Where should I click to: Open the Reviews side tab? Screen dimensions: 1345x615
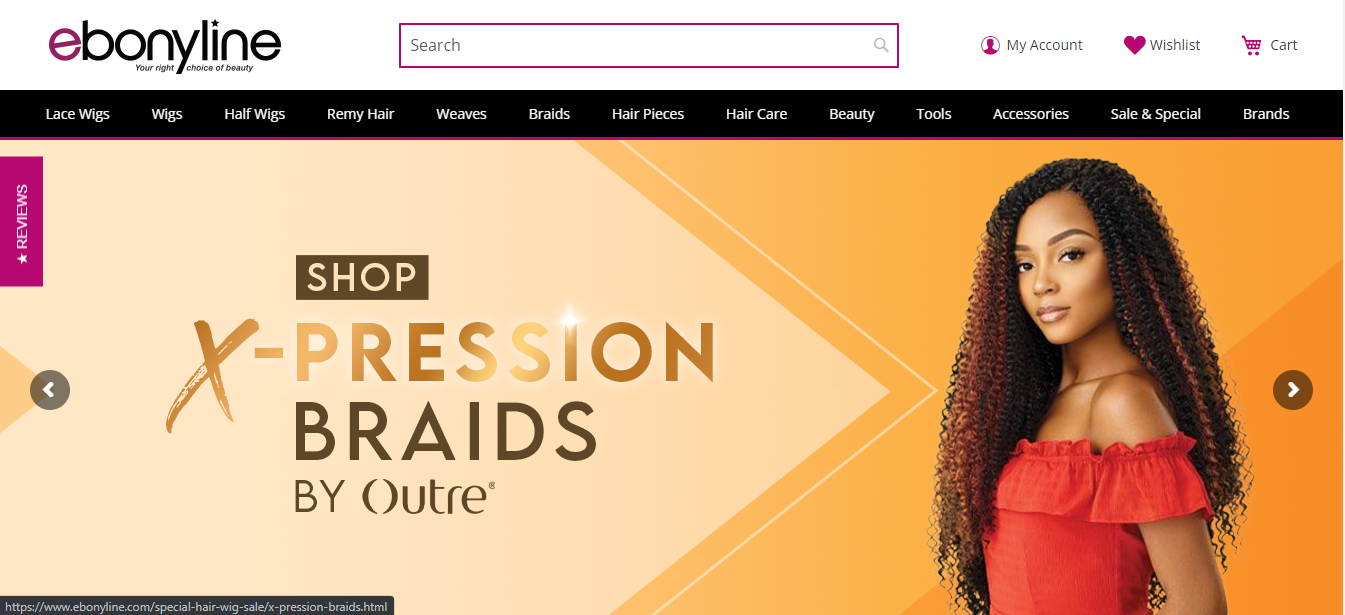(21, 221)
